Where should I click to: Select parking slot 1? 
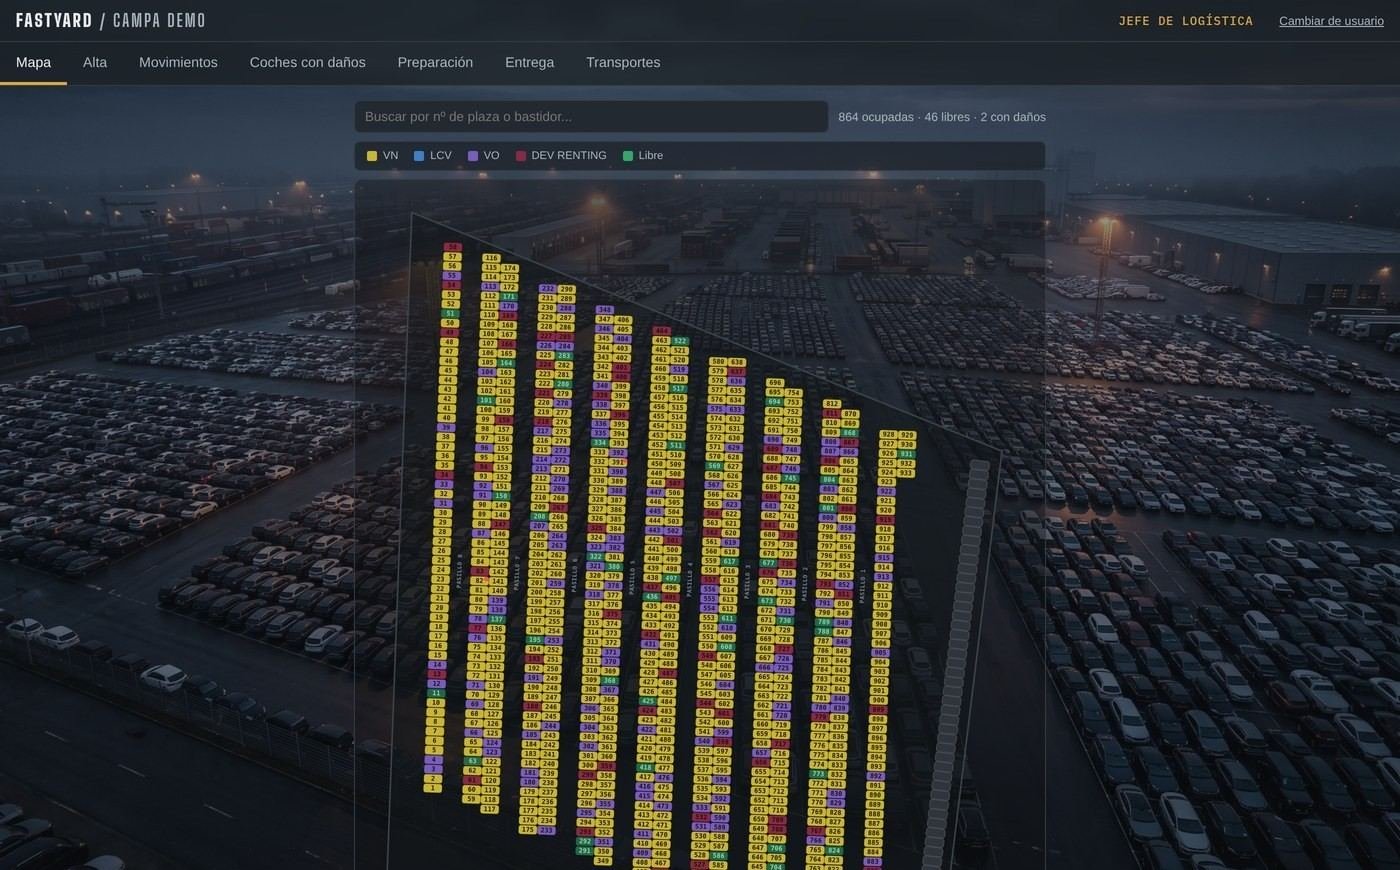pyautogui.click(x=432, y=788)
